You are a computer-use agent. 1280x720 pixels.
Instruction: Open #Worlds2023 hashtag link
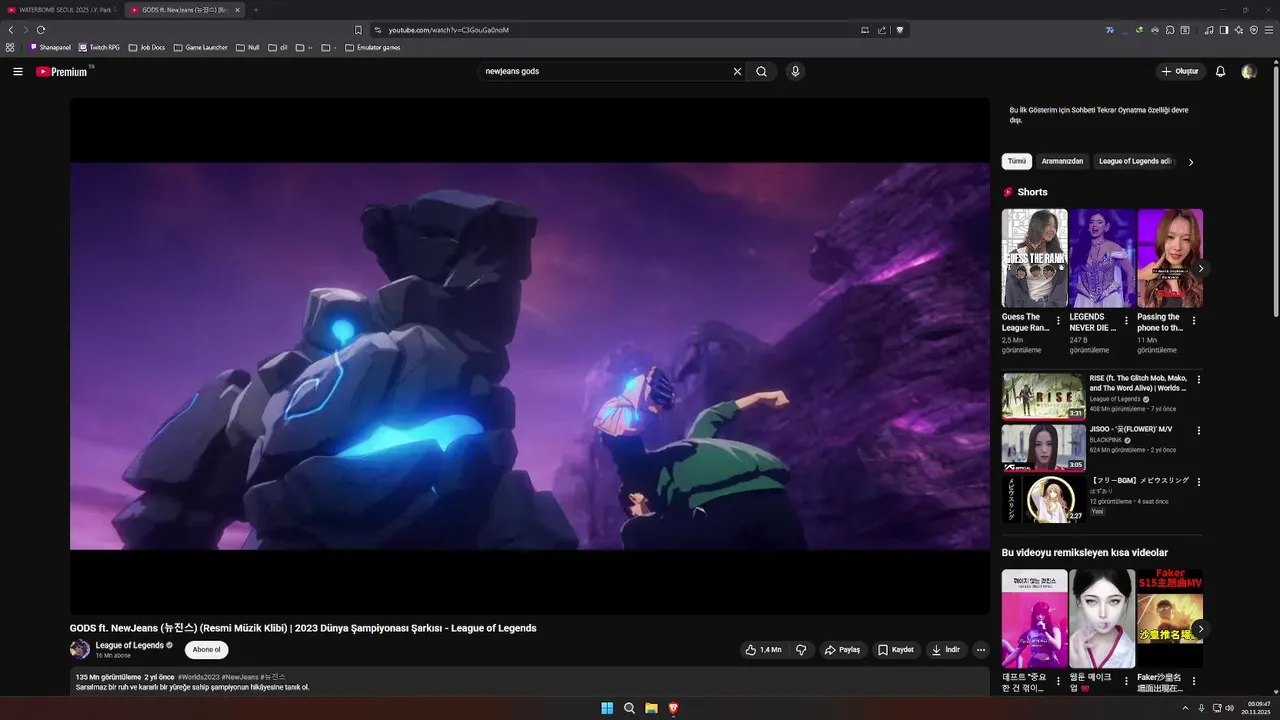pos(198,677)
